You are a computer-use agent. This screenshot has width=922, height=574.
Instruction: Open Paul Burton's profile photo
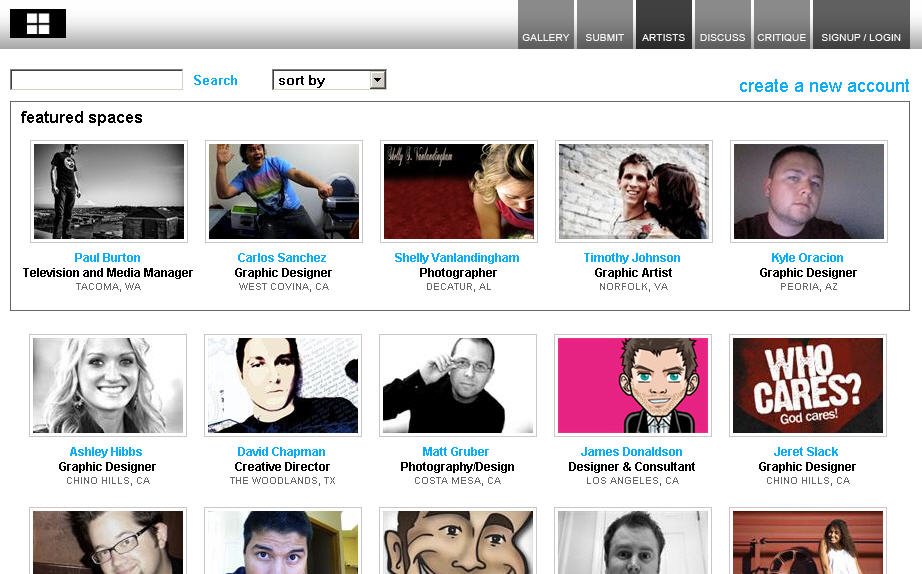[109, 191]
